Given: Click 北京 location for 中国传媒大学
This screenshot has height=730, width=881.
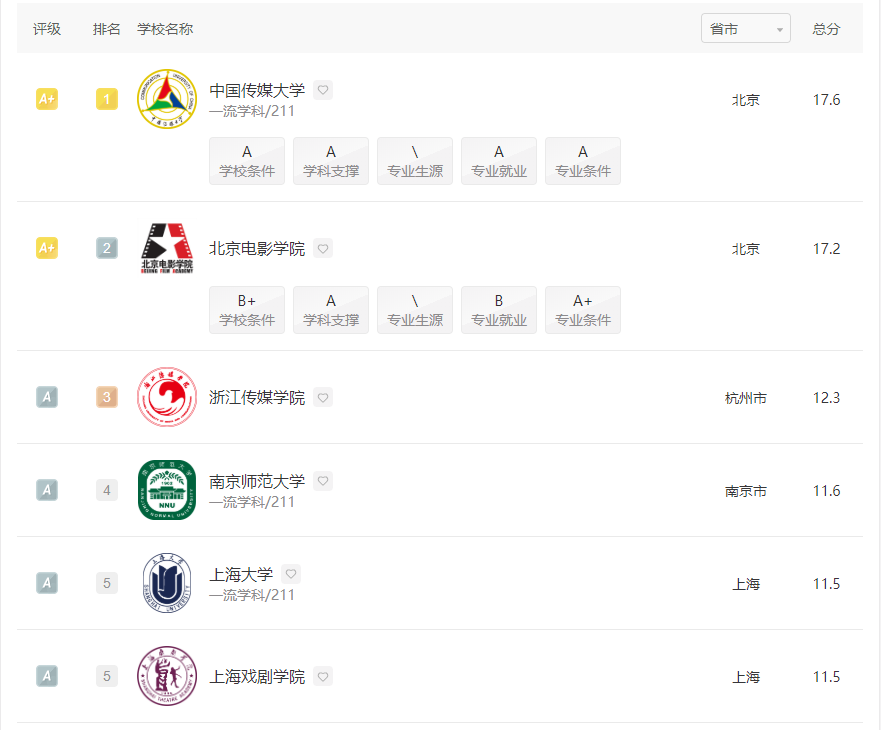Looking at the screenshot, I should tap(746, 100).
